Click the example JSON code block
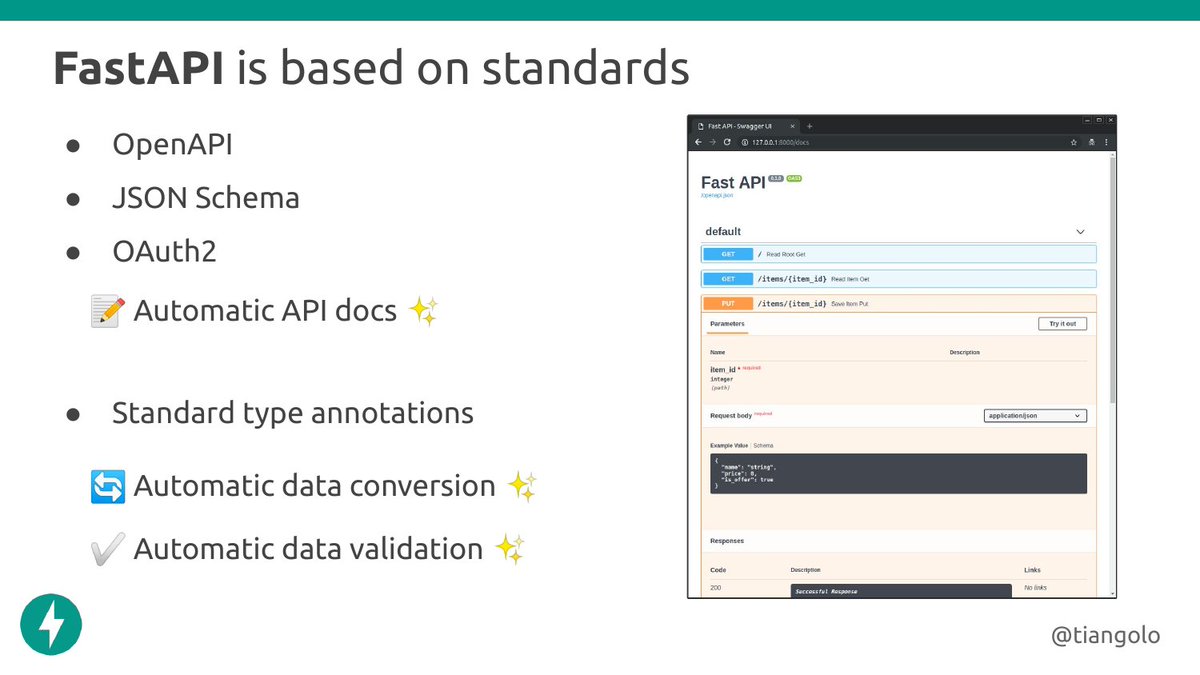Viewport: 1200px width, 675px height. tap(898, 474)
